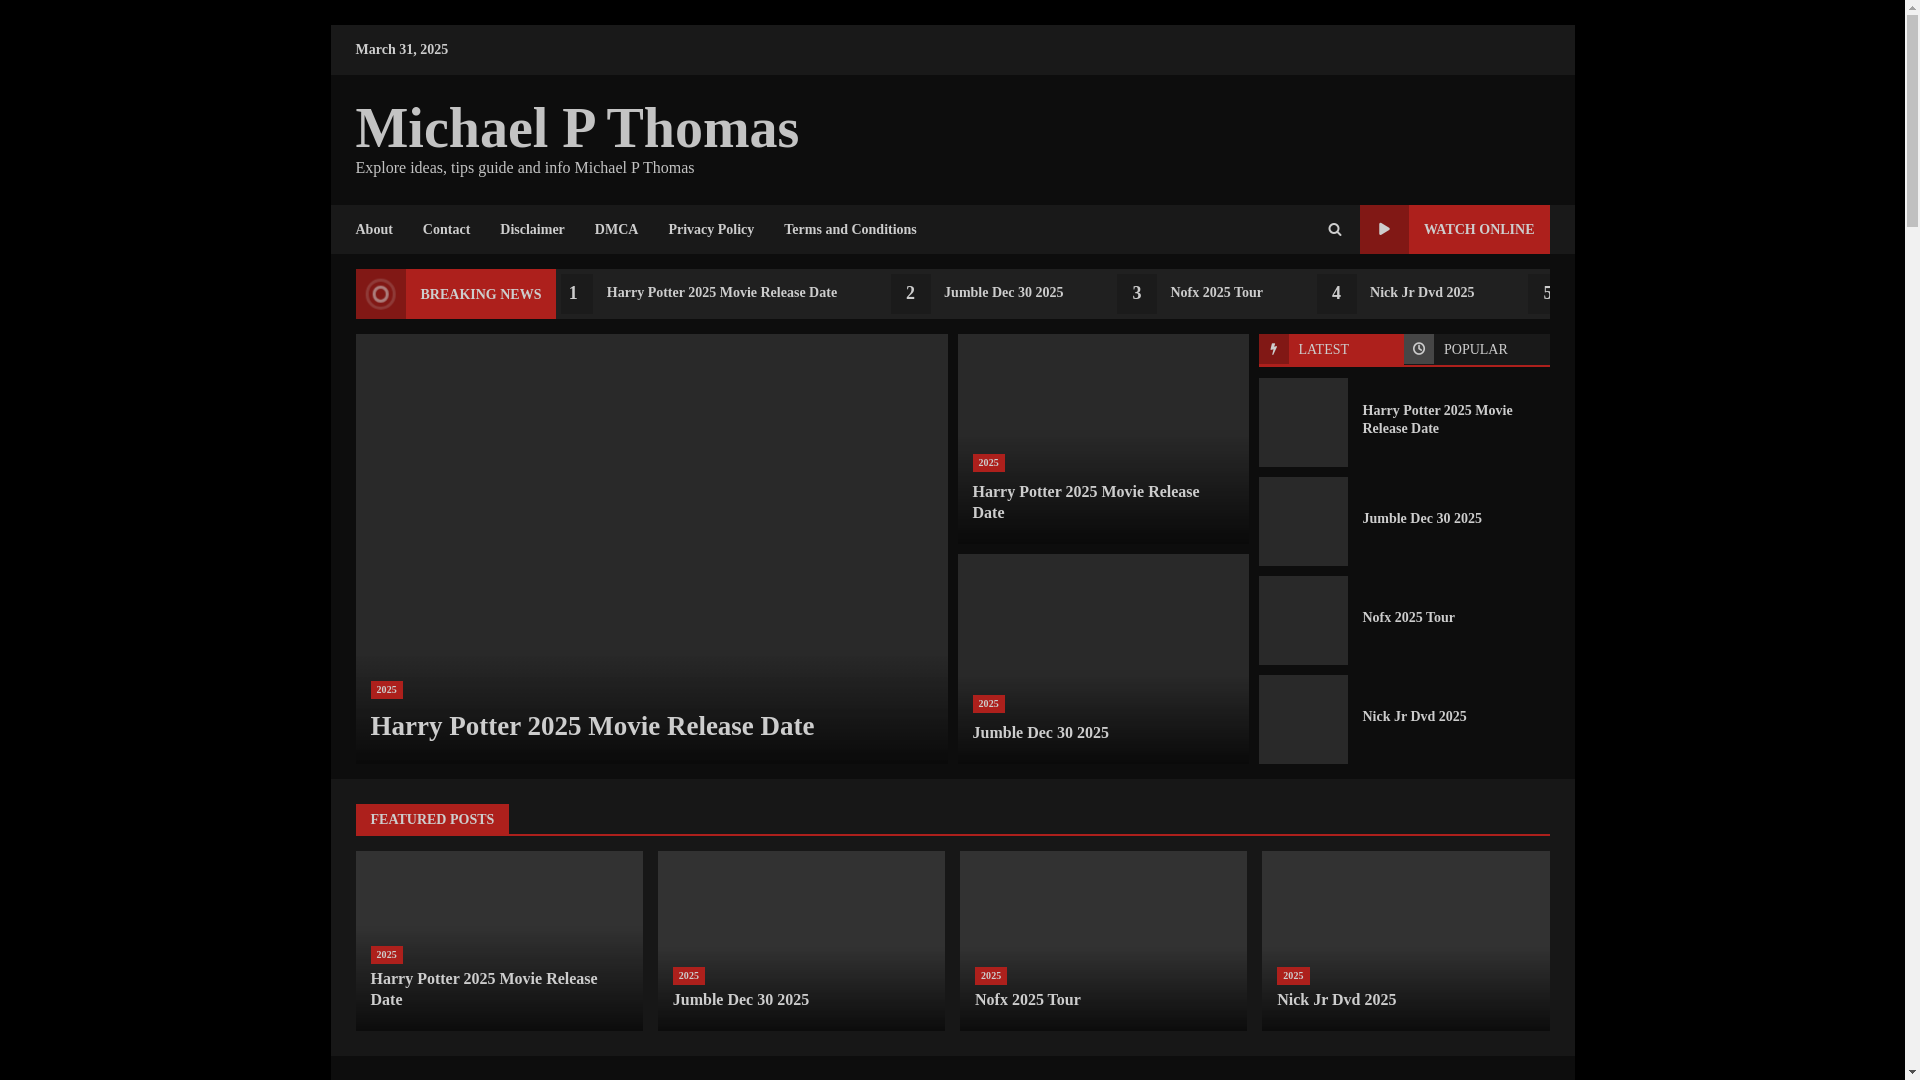
Task: Click the WATCH ONLINE button
Action: click(1454, 229)
